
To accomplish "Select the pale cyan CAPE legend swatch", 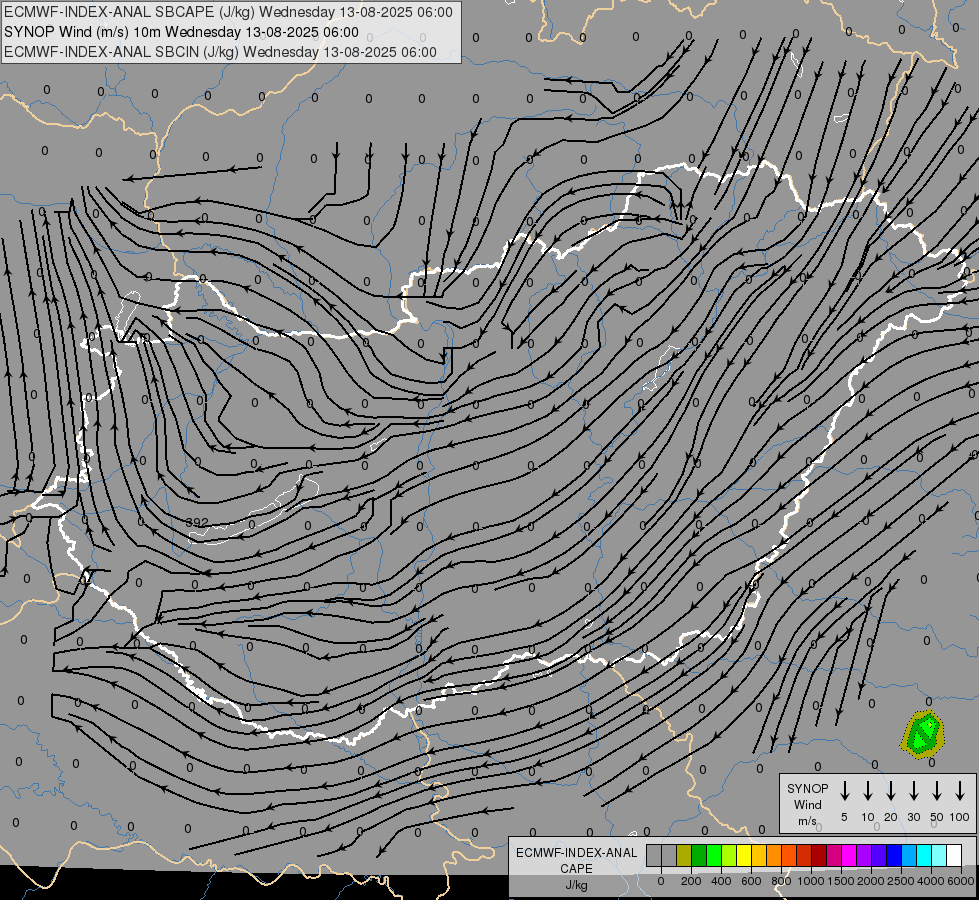I will coord(939,855).
